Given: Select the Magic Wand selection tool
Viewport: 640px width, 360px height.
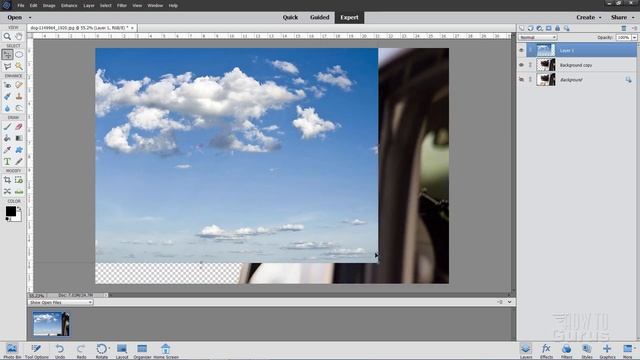Looking at the screenshot, I should pyautogui.click(x=19, y=66).
